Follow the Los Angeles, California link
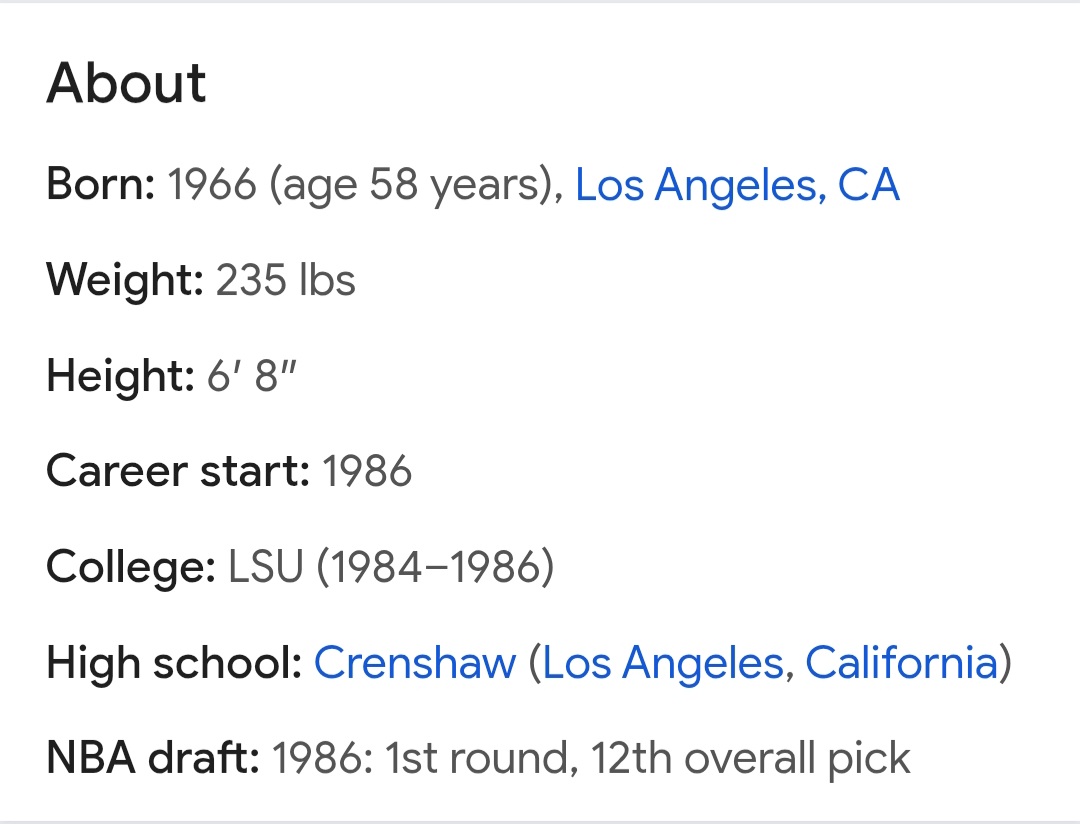The height and width of the screenshot is (824, 1080). 770,663
